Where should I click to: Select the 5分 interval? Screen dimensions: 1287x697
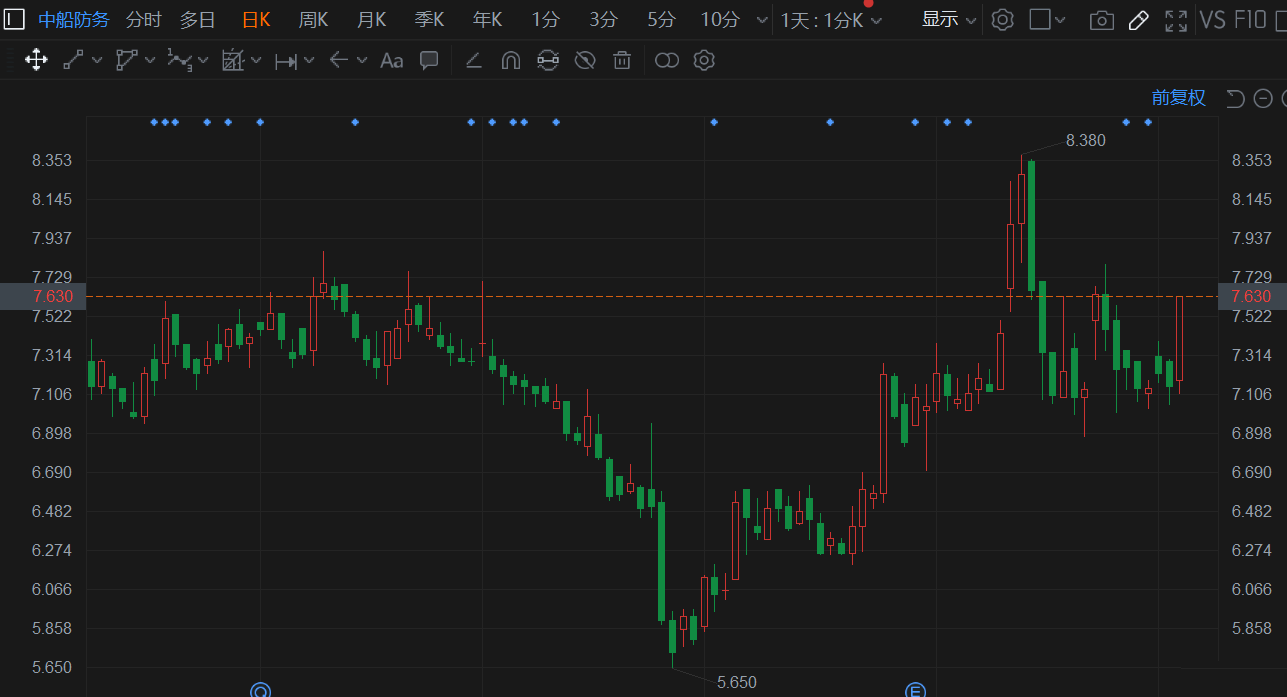pyautogui.click(x=661, y=19)
